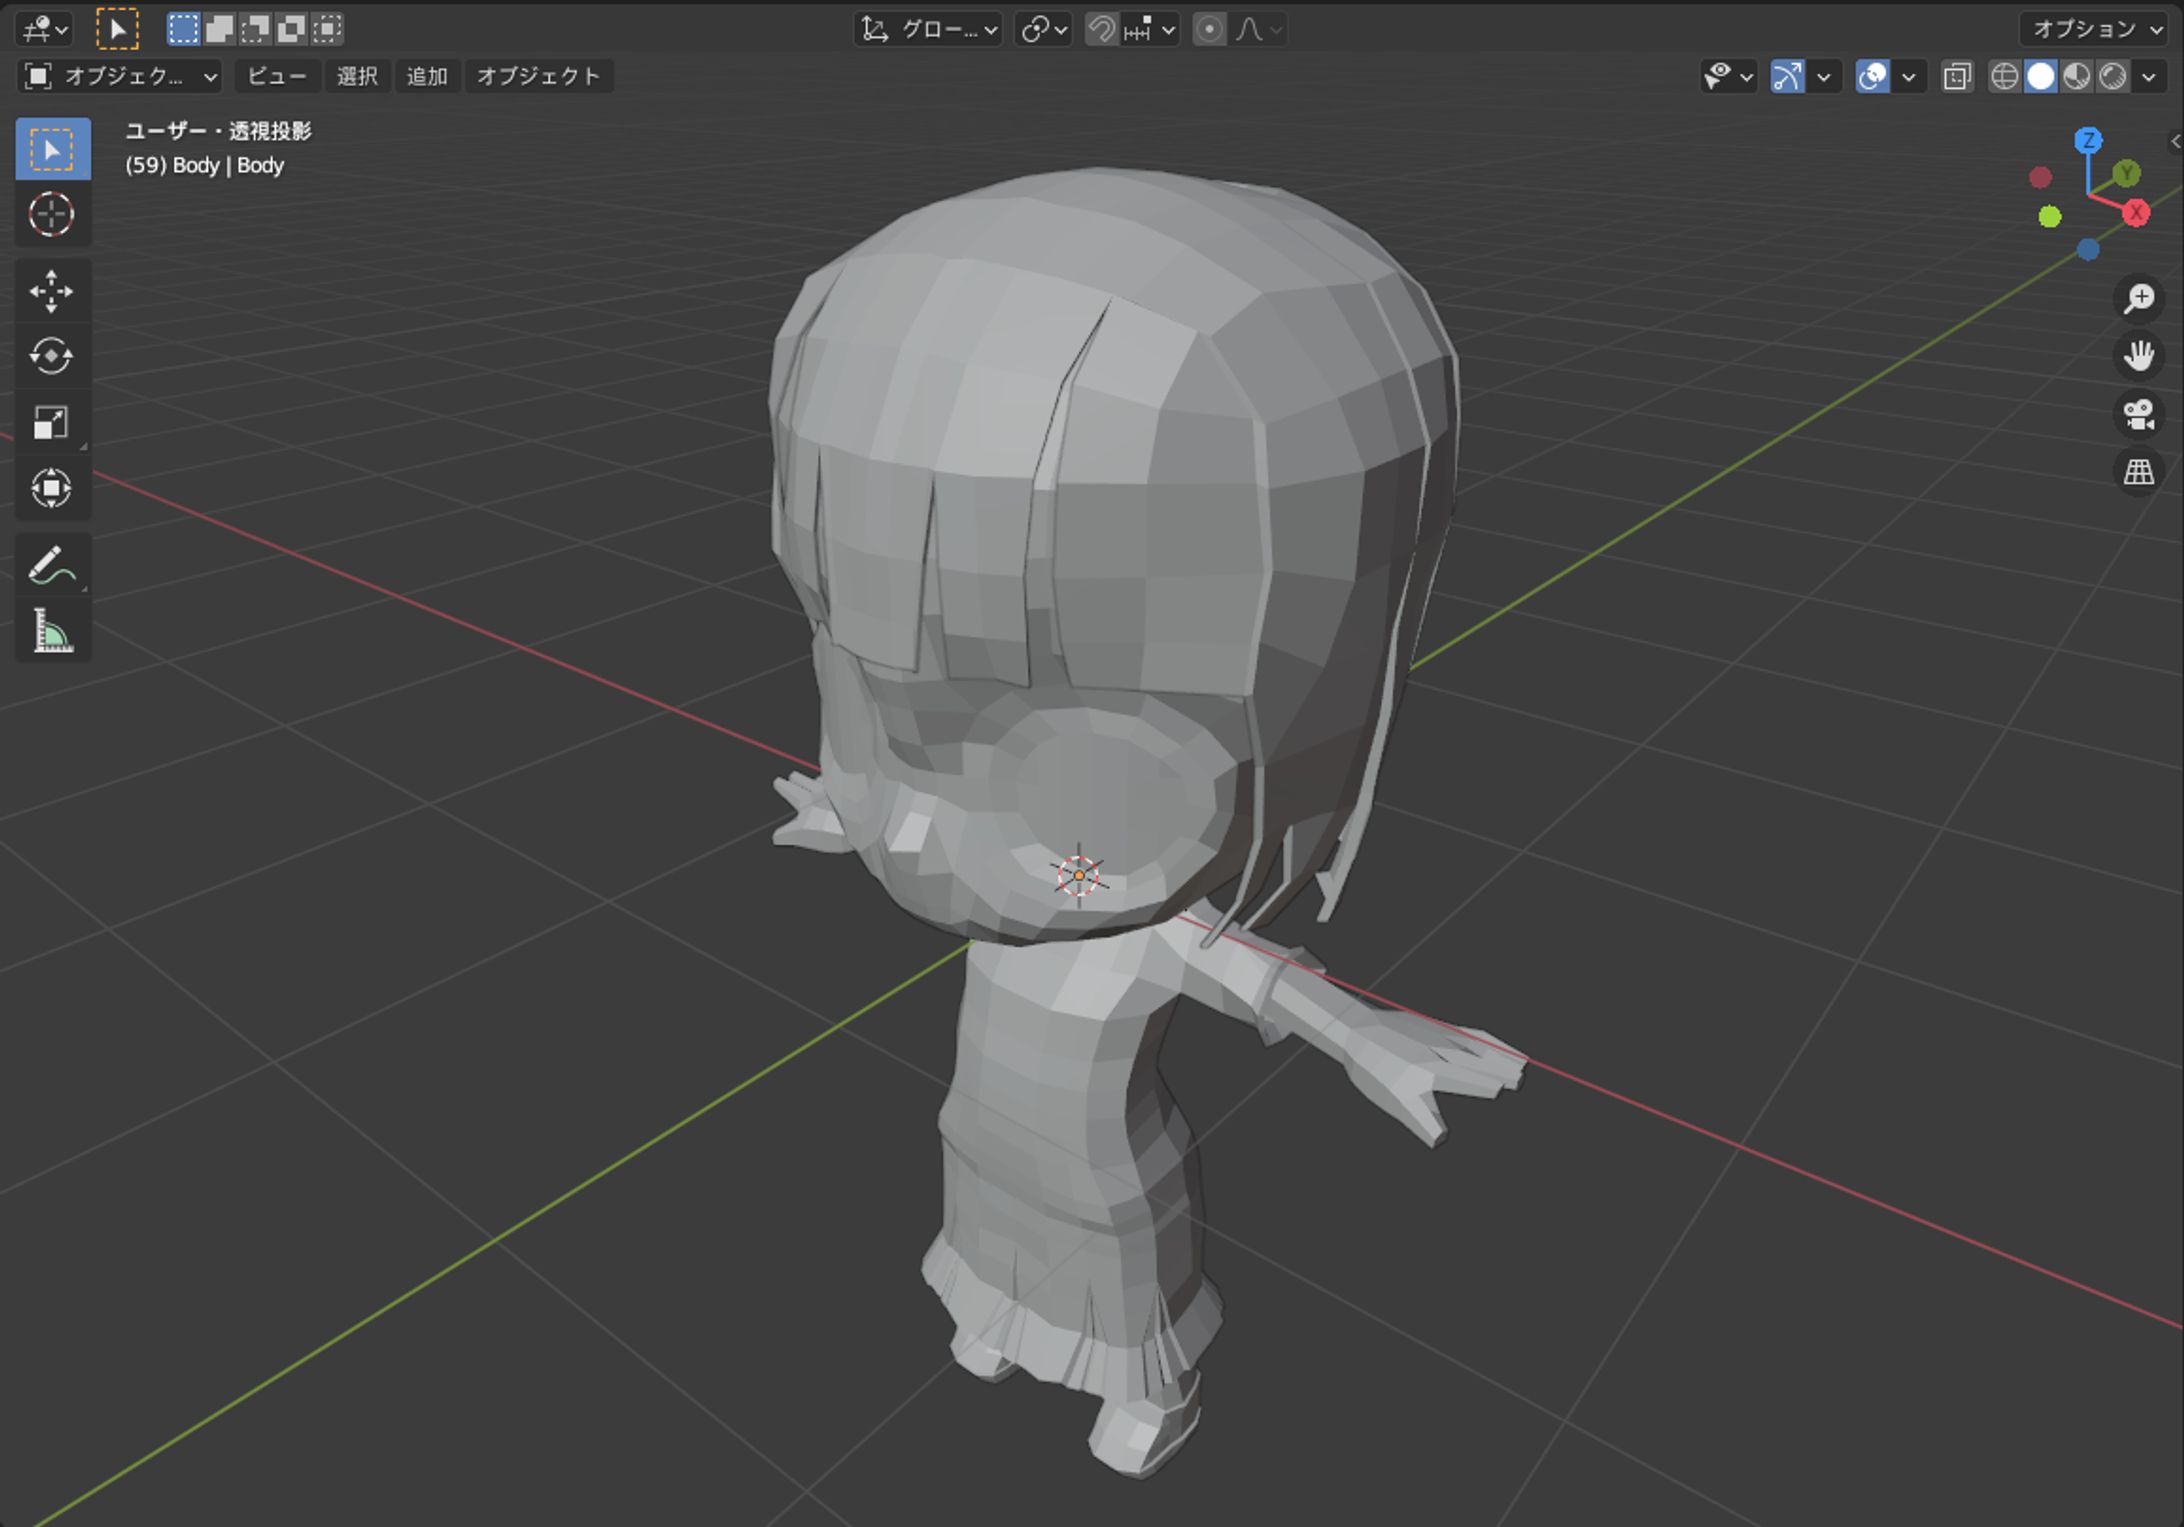Open the ビュー menu
Image resolution: width=2184 pixels, height=1527 pixels.
[276, 76]
